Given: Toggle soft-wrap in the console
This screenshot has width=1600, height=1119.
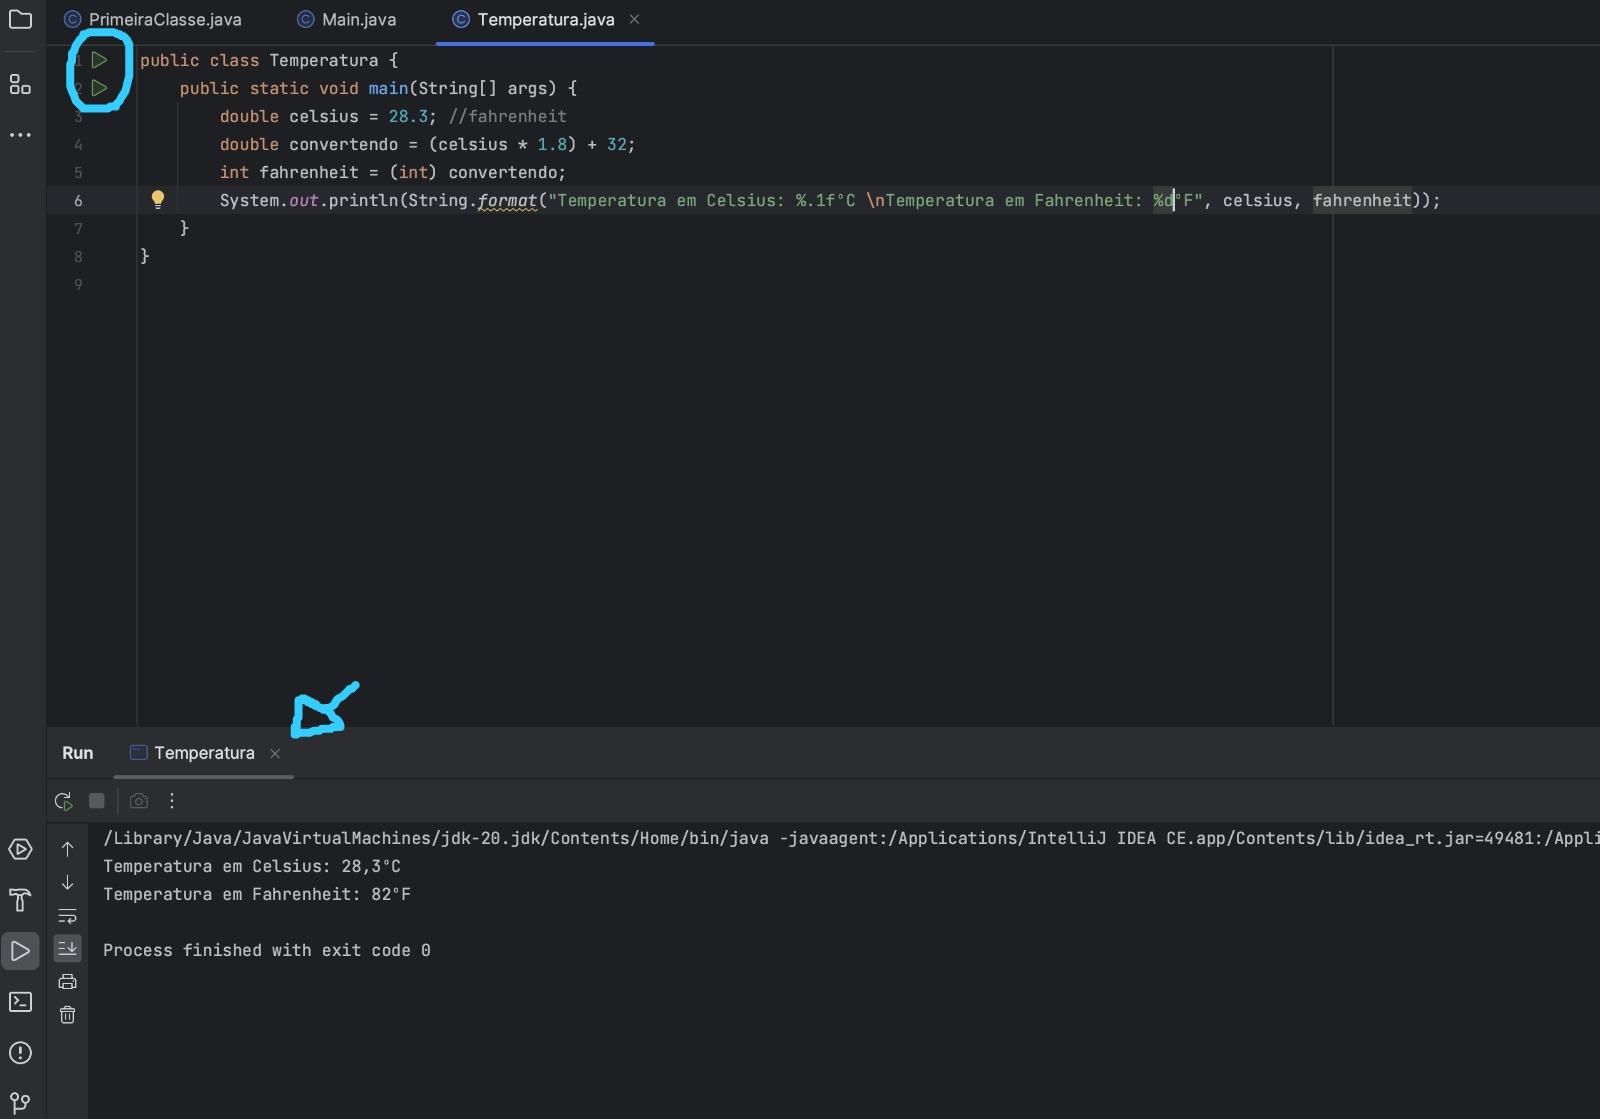Looking at the screenshot, I should (67, 916).
